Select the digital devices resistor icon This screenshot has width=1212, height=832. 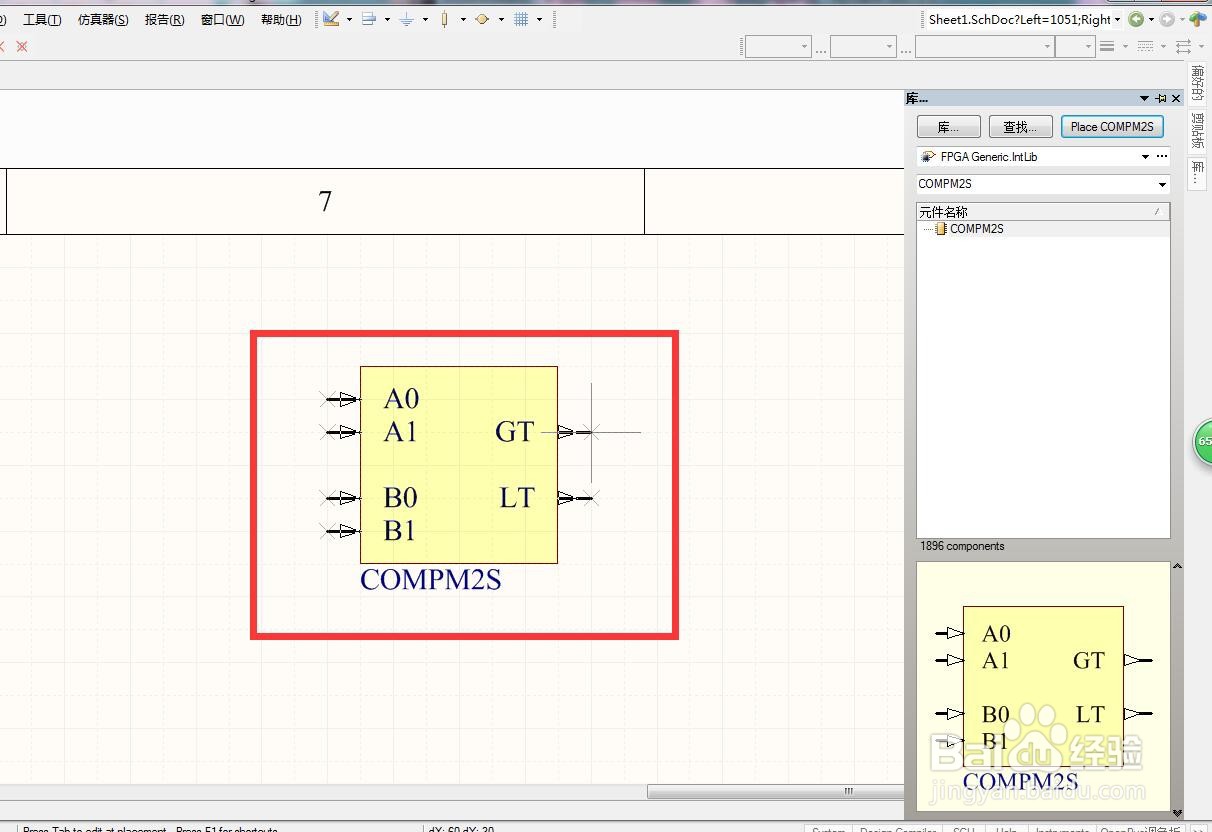[x=445, y=19]
